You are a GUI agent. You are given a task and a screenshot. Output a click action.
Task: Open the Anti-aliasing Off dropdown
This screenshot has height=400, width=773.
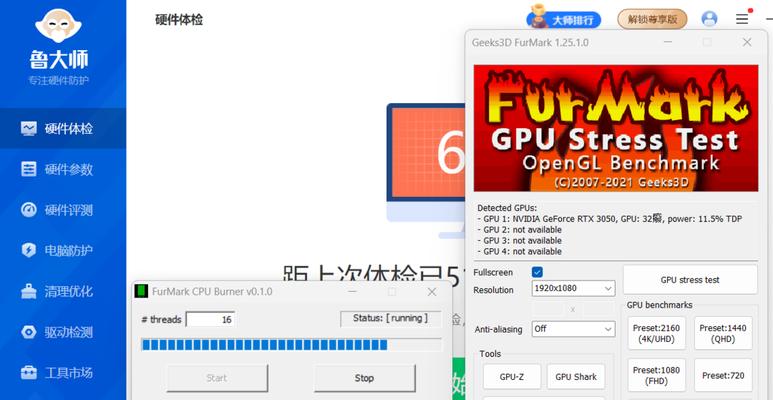click(573, 328)
